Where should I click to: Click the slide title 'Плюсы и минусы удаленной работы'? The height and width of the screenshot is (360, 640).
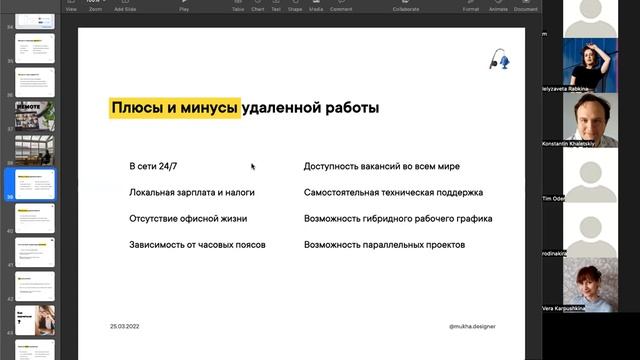245,108
